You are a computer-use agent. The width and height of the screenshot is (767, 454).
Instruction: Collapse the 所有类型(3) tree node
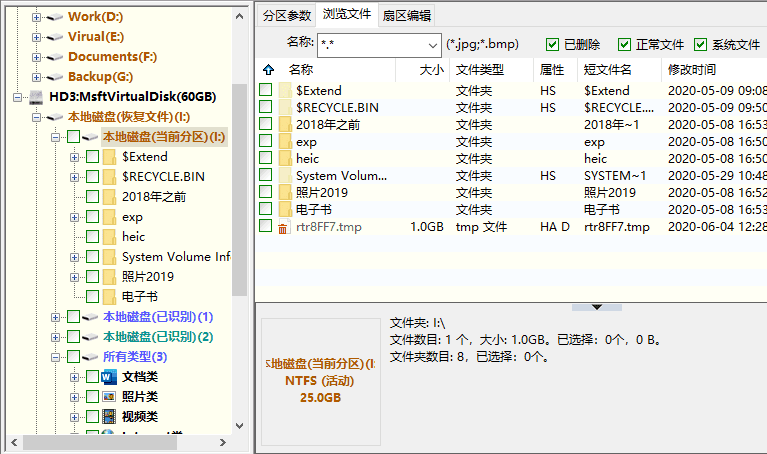[x=56, y=357]
